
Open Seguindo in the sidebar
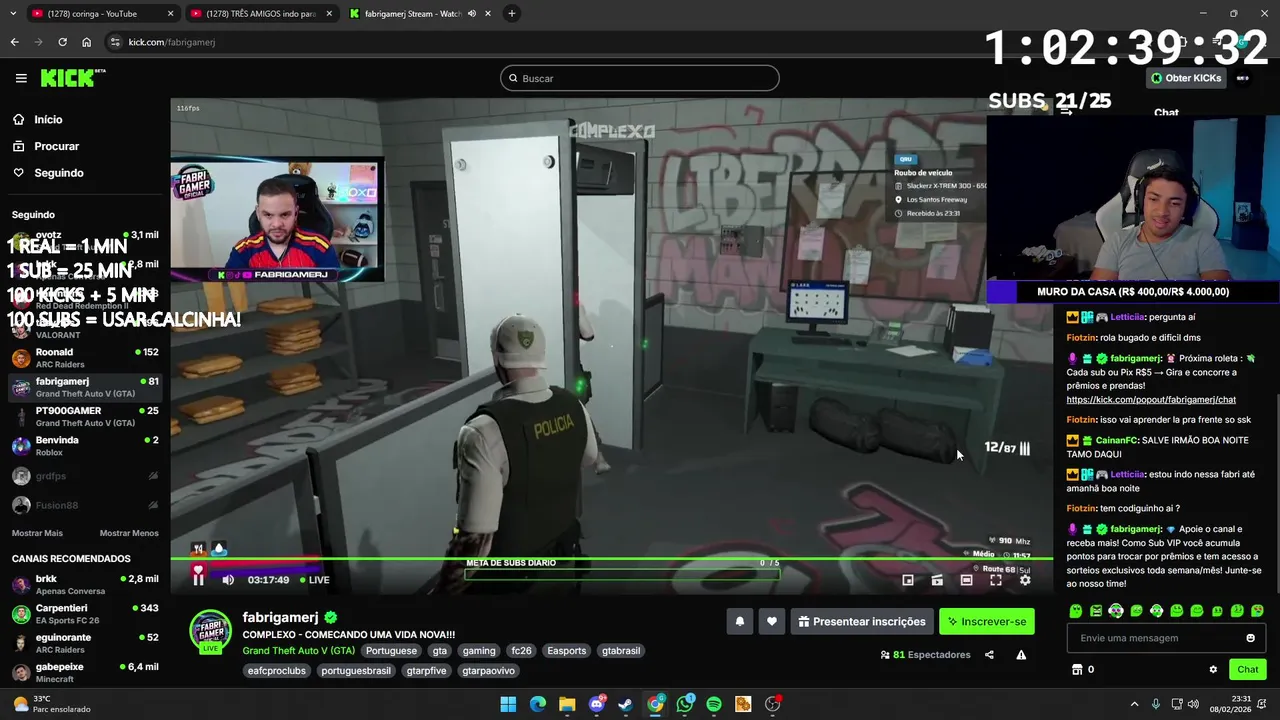(x=58, y=173)
